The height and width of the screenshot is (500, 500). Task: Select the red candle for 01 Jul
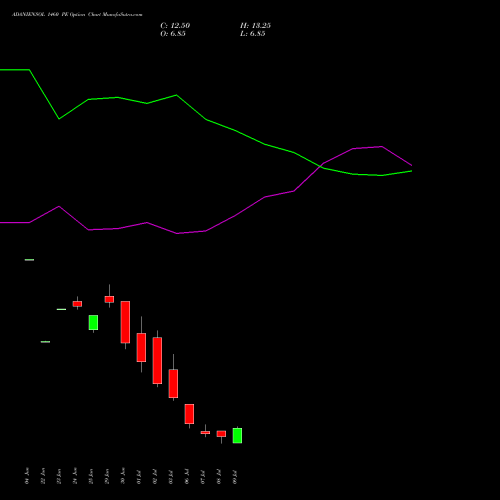point(141,347)
